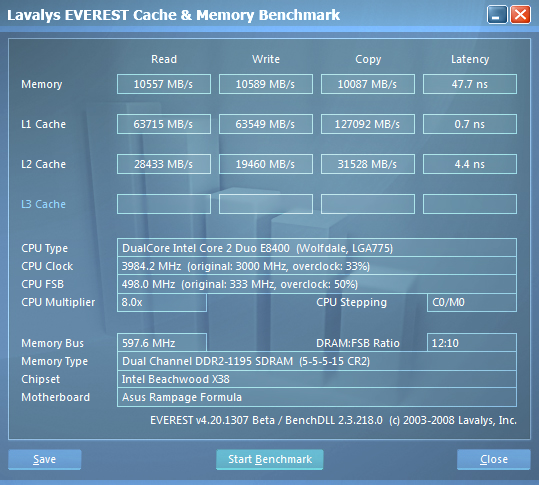Click the Memory Copy 10087 MB/s box
Viewport: 539px width, 485px height.
tap(368, 84)
